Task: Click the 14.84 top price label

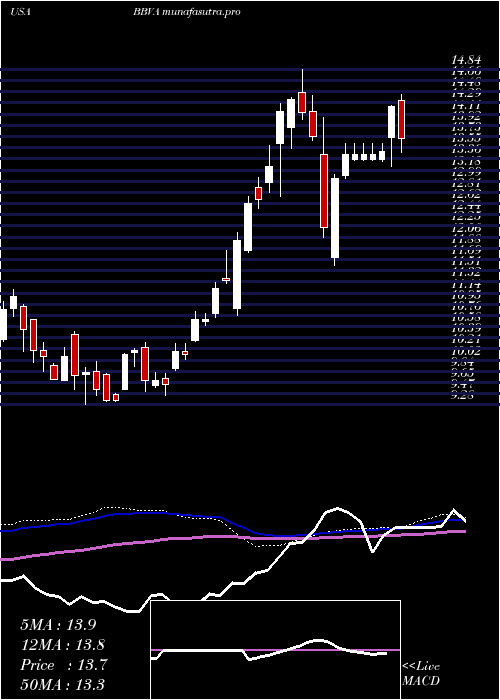Action: [466, 62]
